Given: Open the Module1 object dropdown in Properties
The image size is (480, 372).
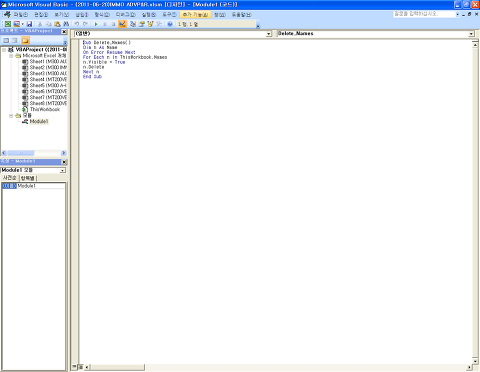Looking at the screenshot, I should (x=63, y=170).
